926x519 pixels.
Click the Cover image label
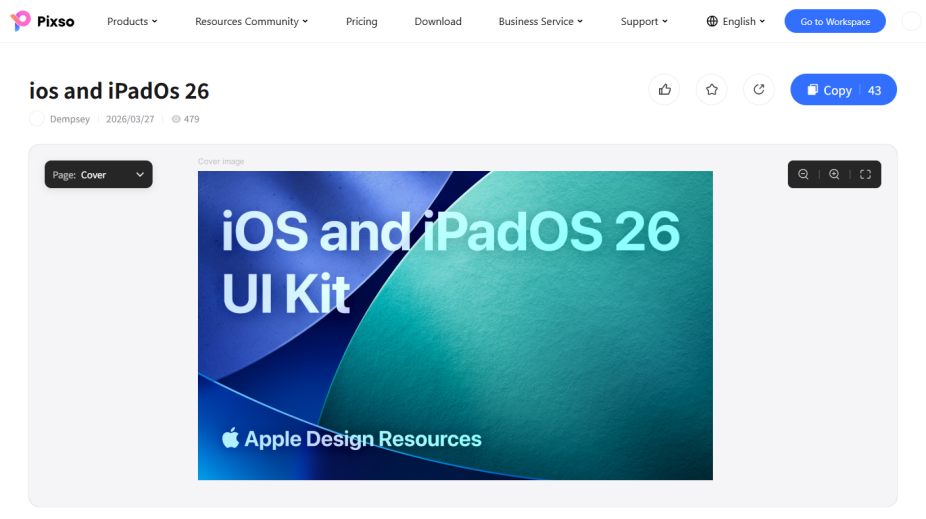coord(221,161)
